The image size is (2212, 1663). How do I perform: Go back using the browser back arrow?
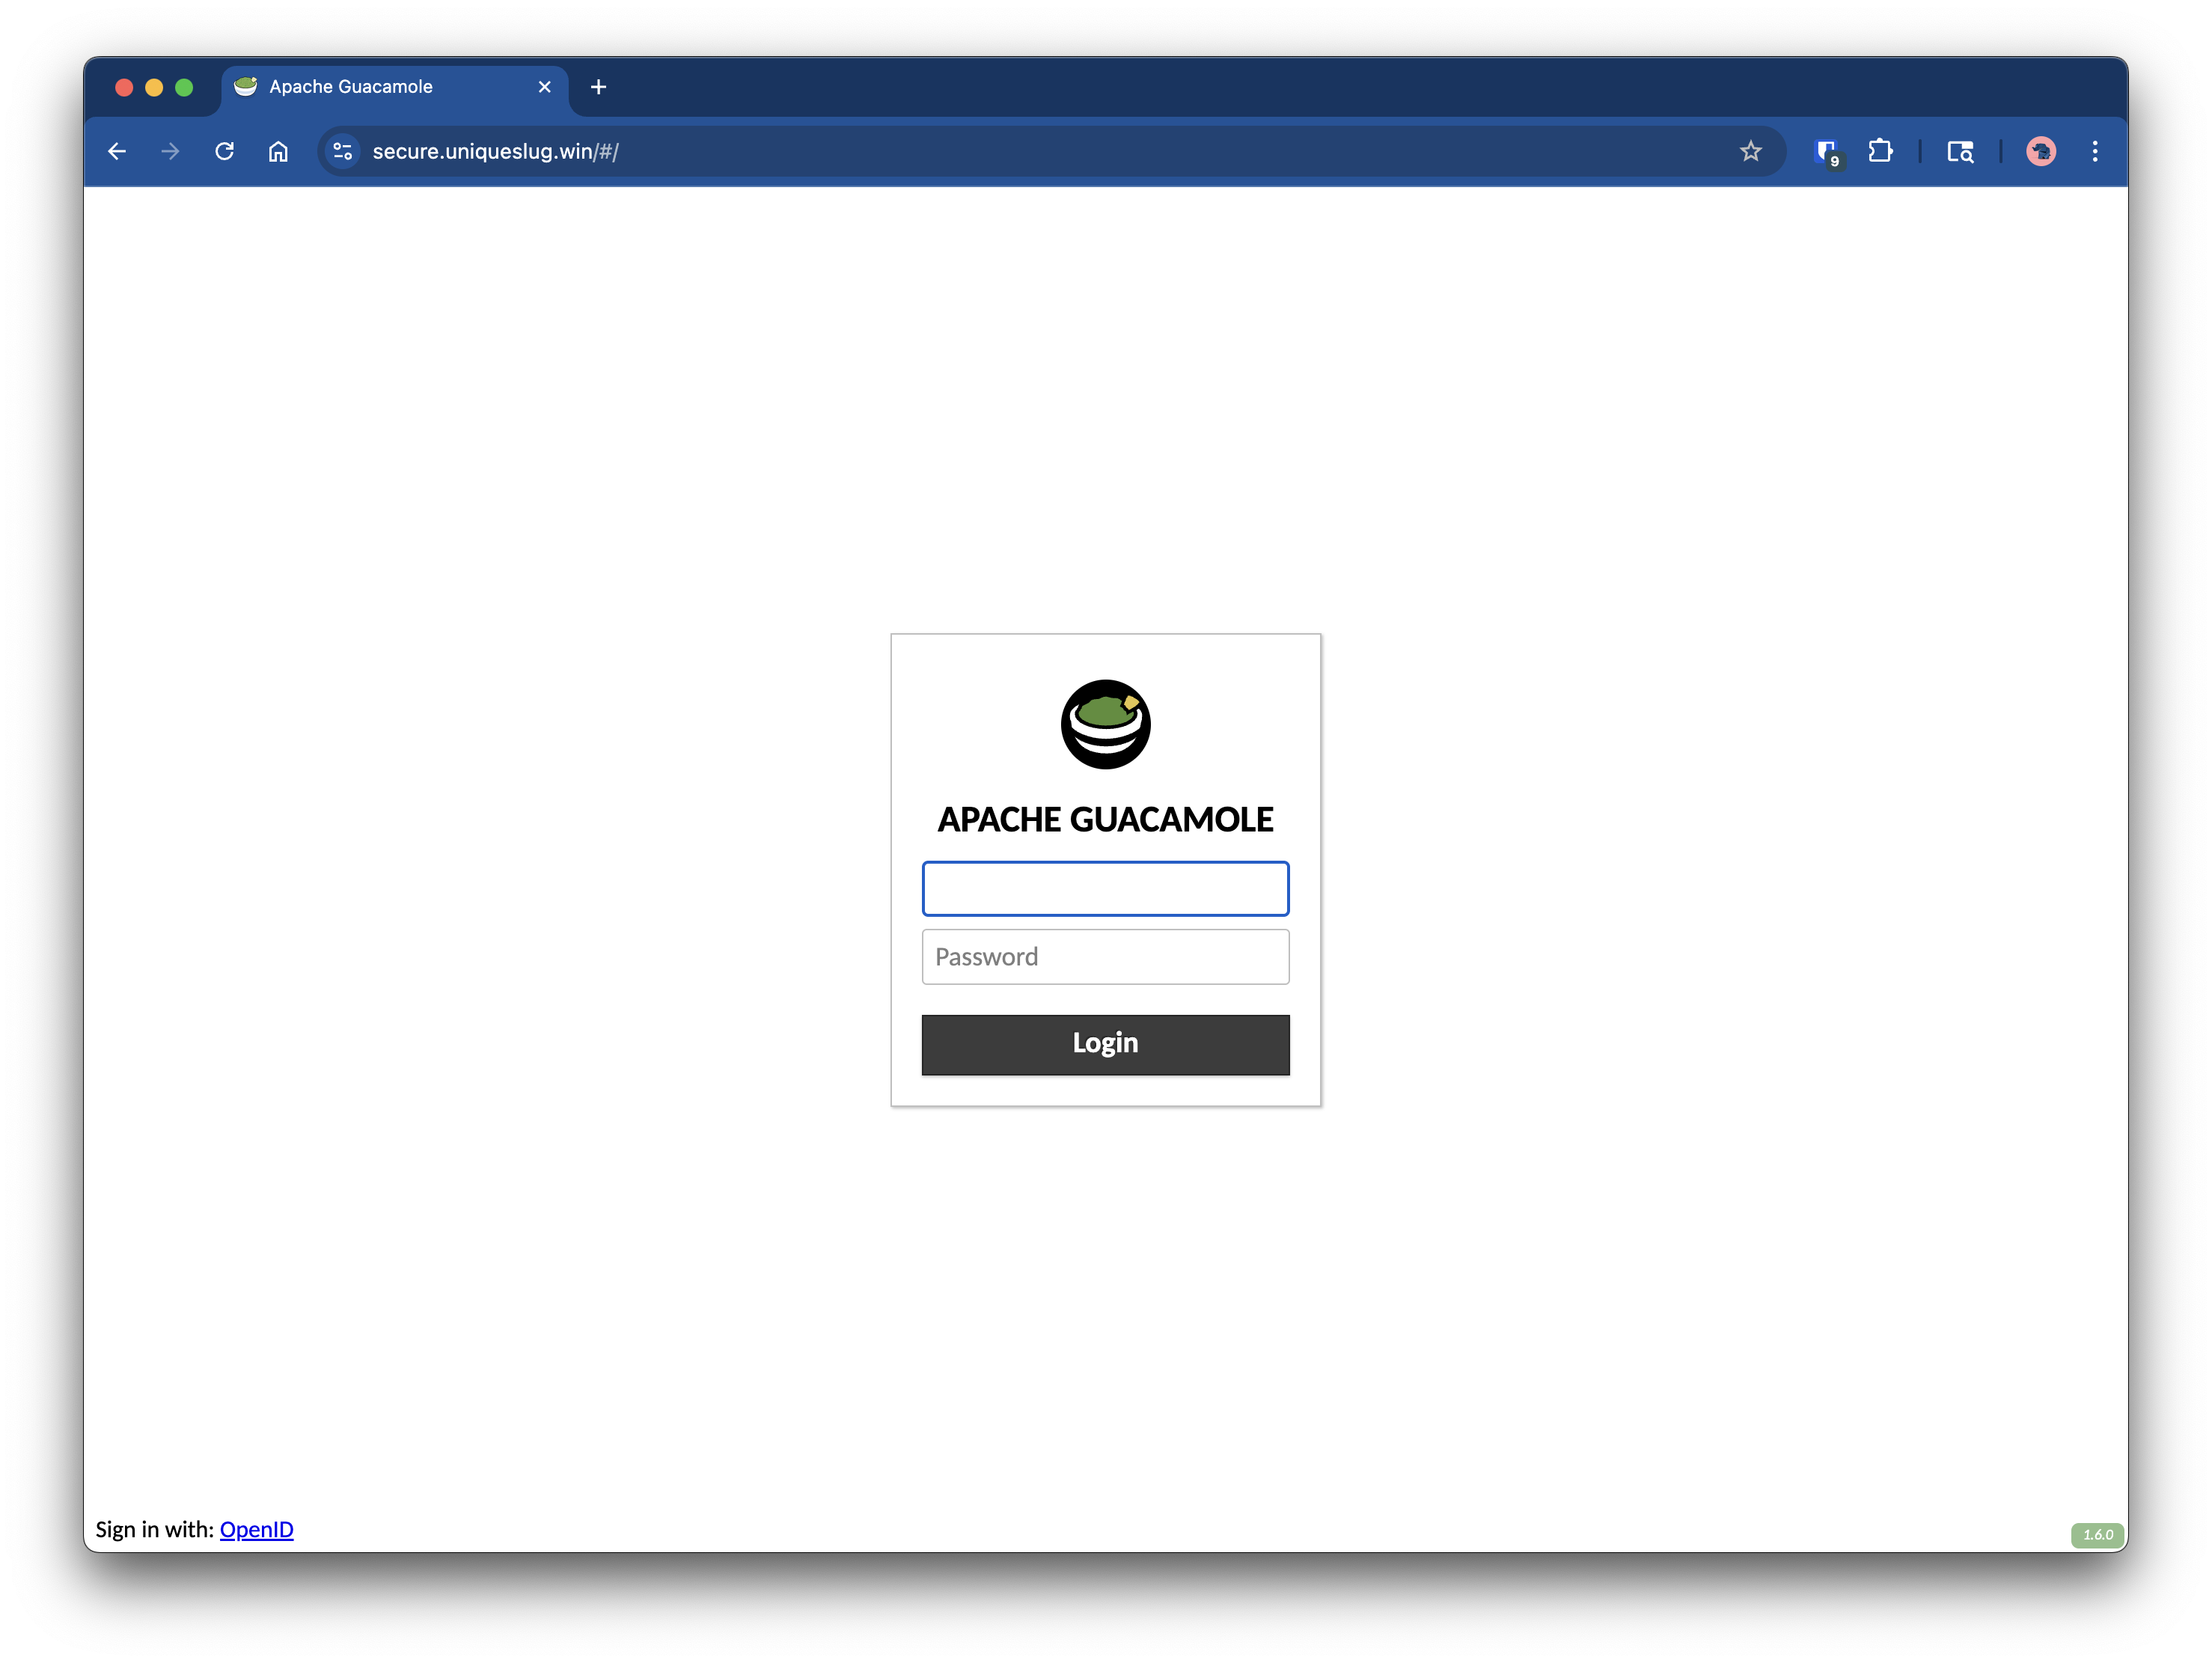117,151
